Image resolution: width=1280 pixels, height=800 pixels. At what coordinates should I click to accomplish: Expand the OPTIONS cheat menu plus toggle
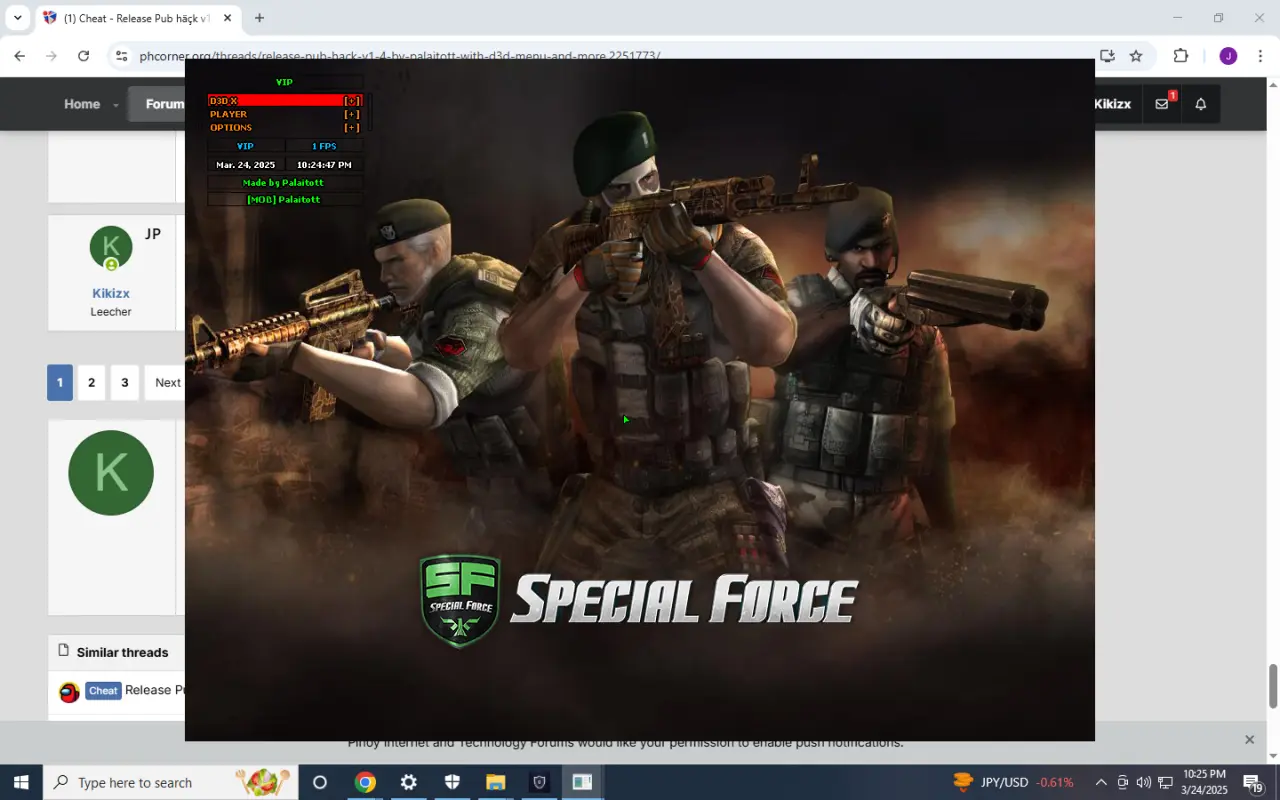tap(352, 128)
